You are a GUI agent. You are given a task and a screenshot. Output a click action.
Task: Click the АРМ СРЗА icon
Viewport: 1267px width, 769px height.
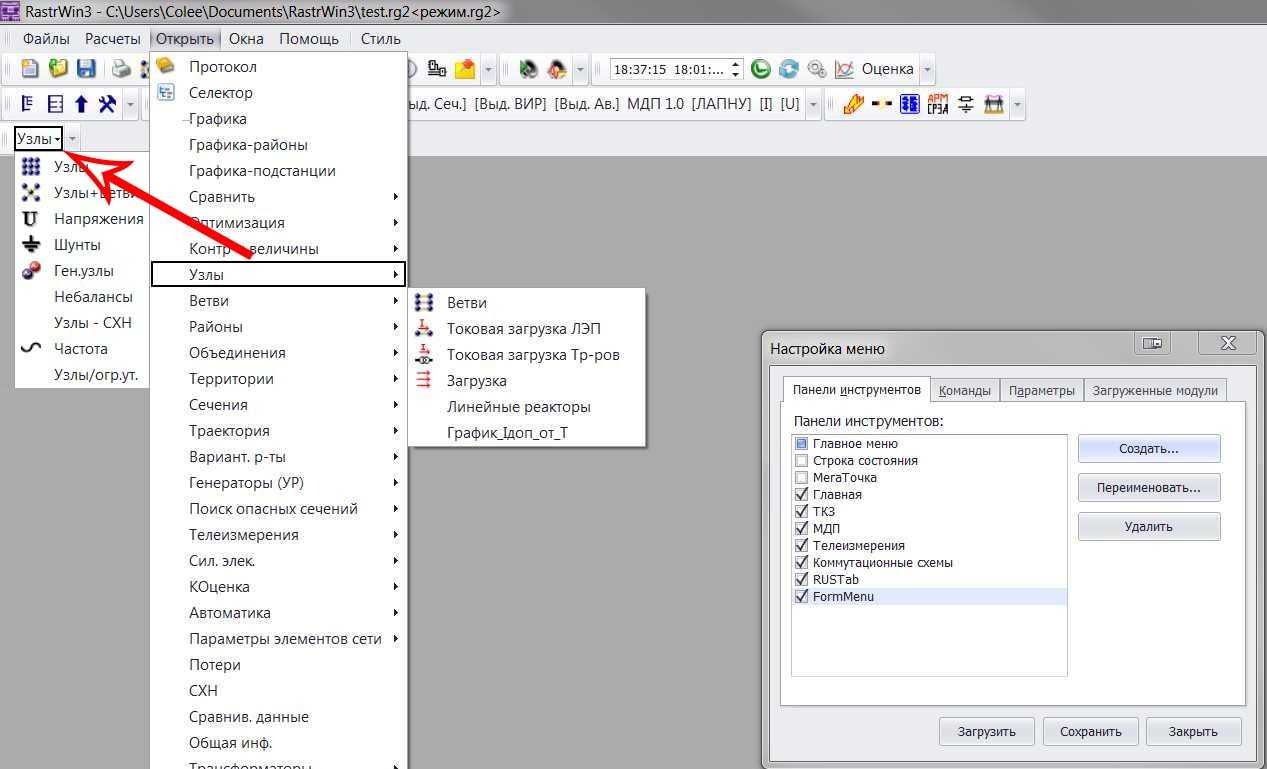point(938,104)
